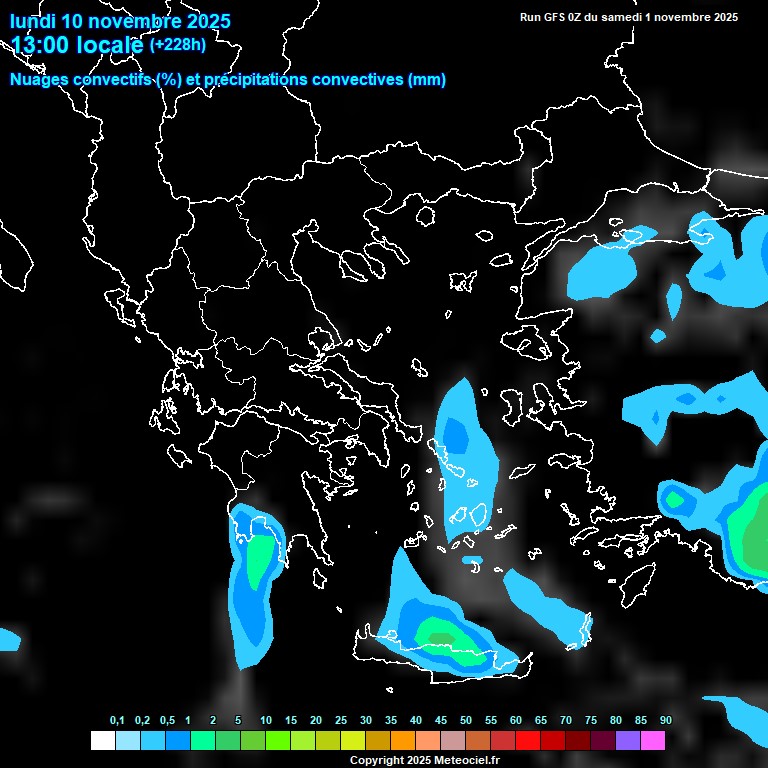Click the bright green swatch between 10 and 15
The height and width of the screenshot is (768, 768).
(277, 741)
